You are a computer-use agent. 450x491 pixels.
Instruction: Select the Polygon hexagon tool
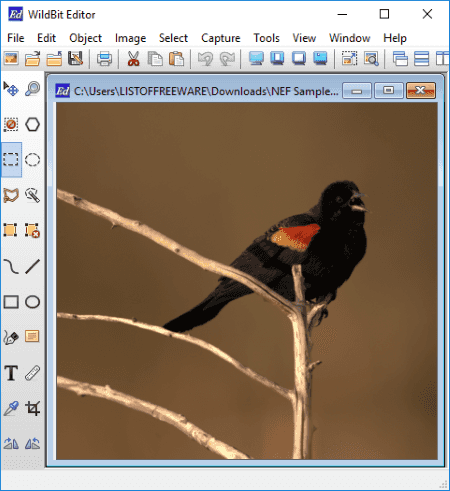(x=33, y=125)
